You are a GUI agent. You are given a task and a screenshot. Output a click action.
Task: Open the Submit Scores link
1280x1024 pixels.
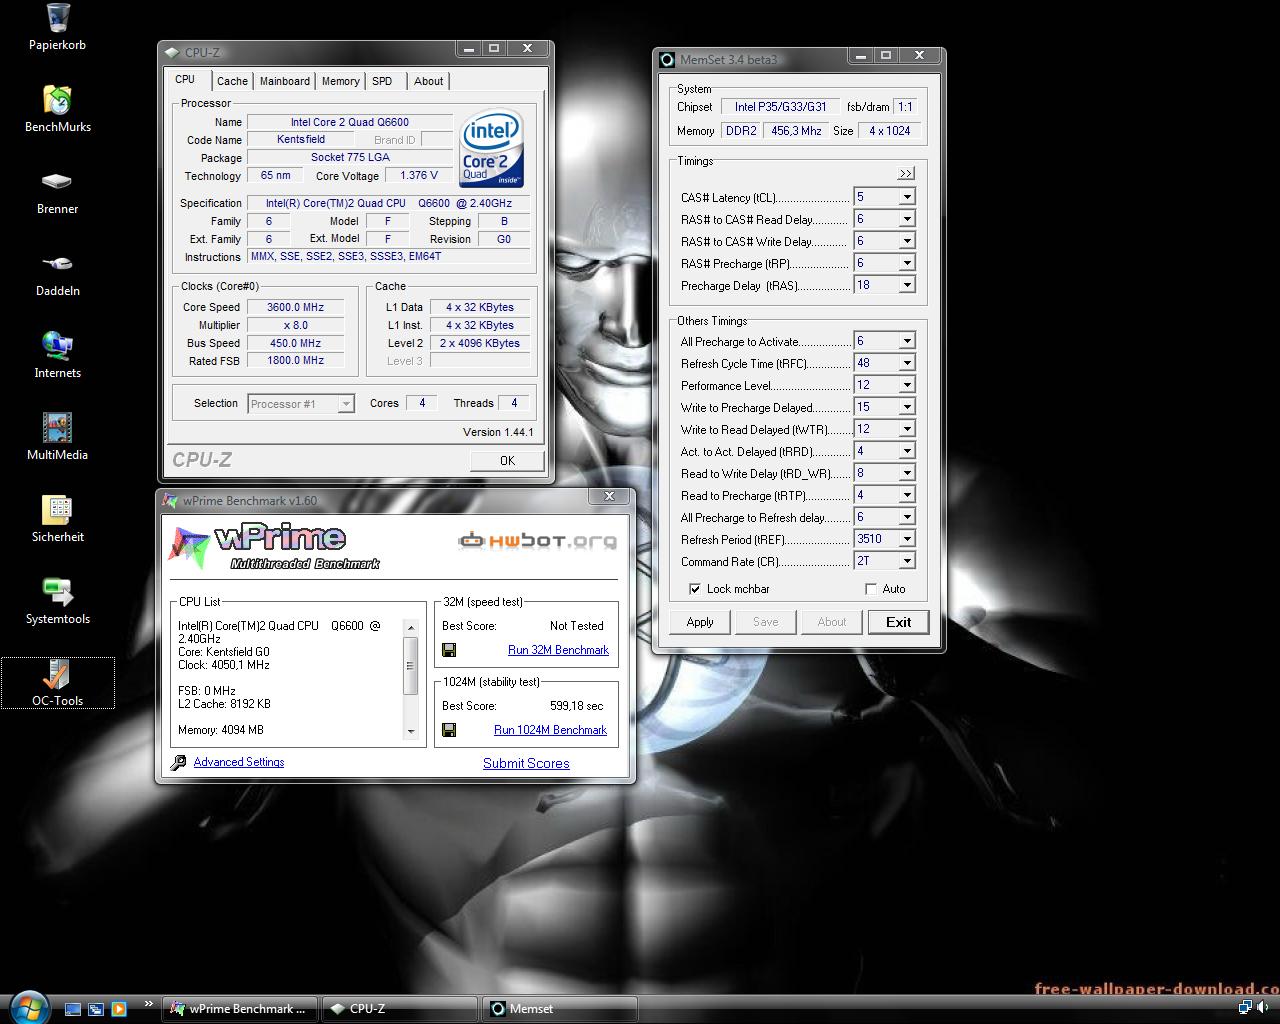coord(526,763)
